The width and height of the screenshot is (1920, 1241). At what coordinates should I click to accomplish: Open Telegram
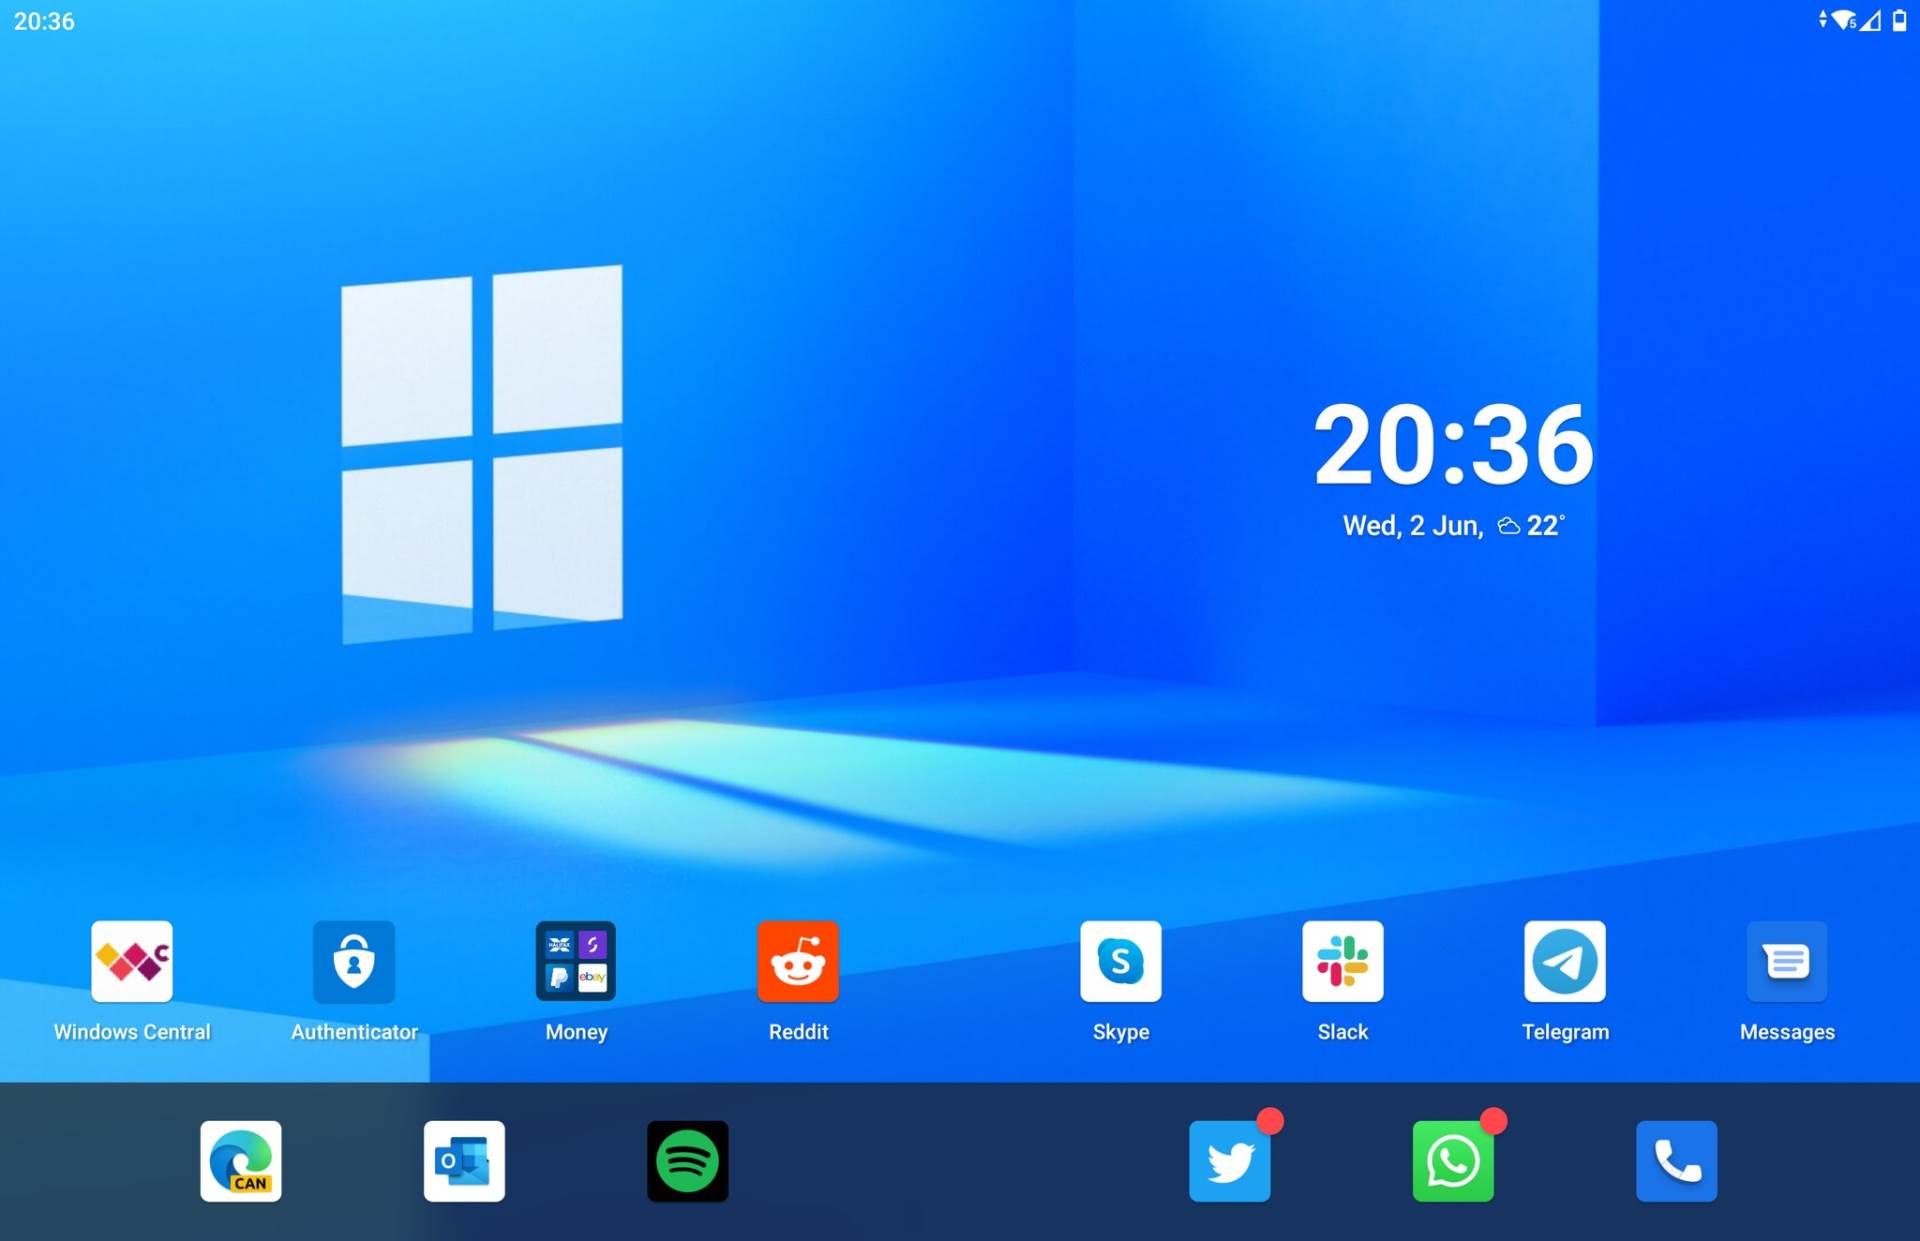pyautogui.click(x=1565, y=962)
